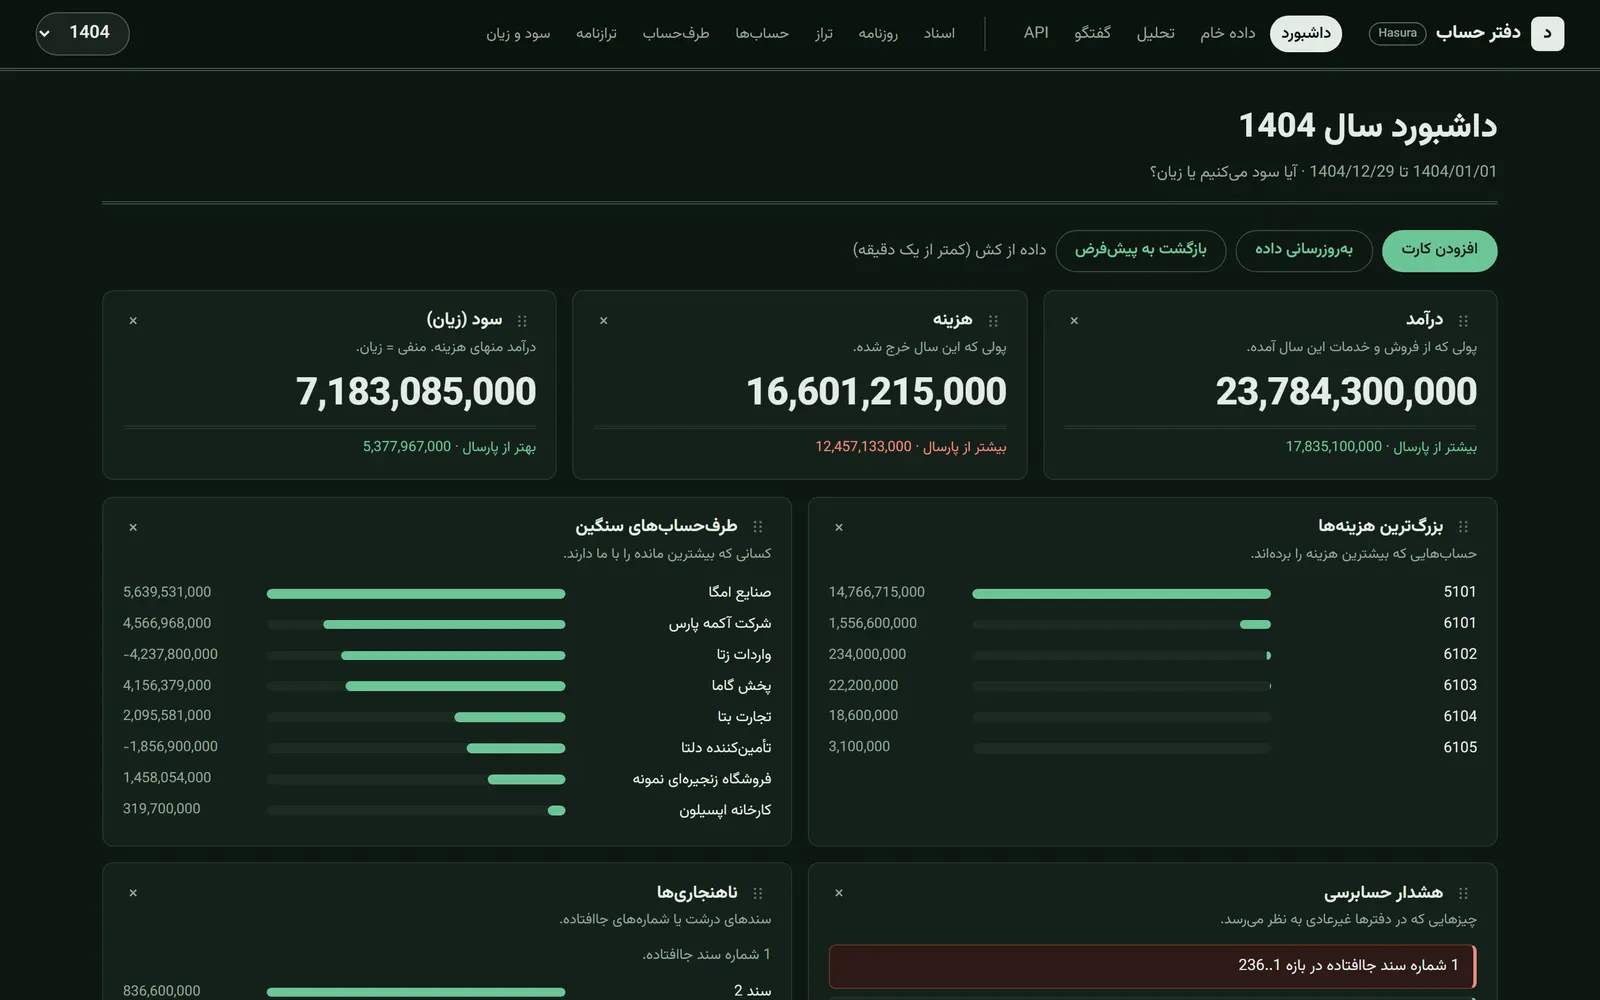Open the 1404 year dropdown
This screenshot has width=1600, height=1000.
[x=83, y=33]
